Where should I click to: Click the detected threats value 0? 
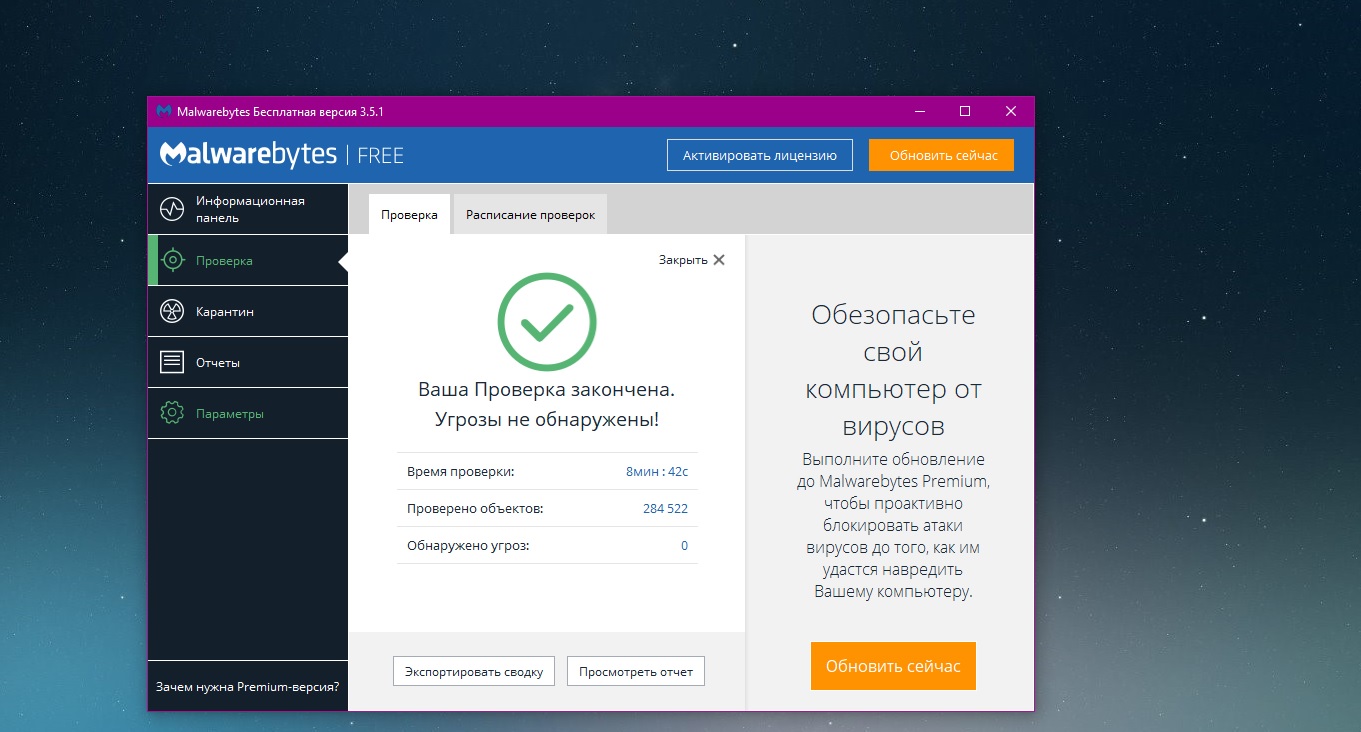pyautogui.click(x=684, y=545)
